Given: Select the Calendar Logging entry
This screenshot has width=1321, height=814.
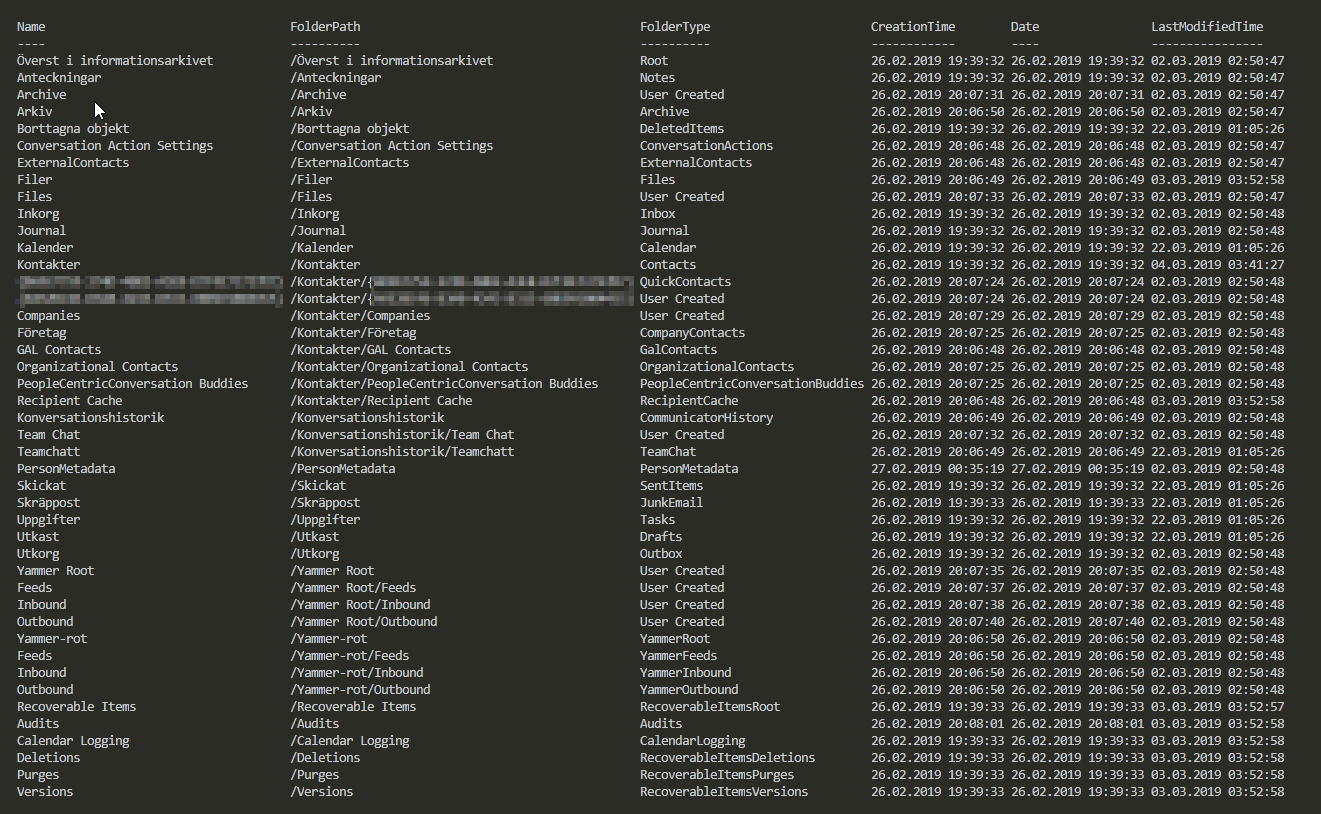Looking at the screenshot, I should pyautogui.click(x=71, y=740).
